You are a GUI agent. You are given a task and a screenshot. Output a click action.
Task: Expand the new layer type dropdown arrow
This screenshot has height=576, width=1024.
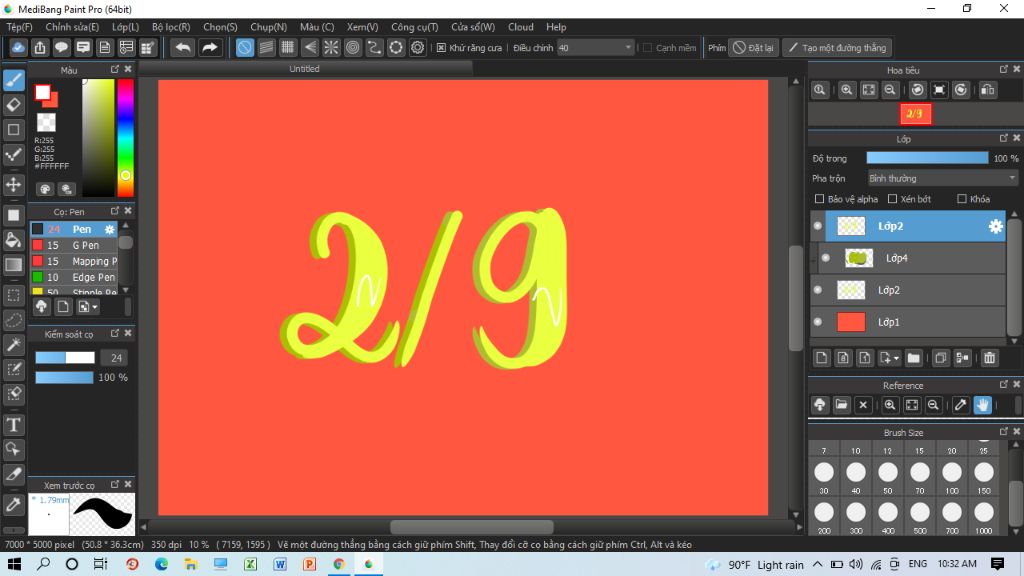click(896, 359)
